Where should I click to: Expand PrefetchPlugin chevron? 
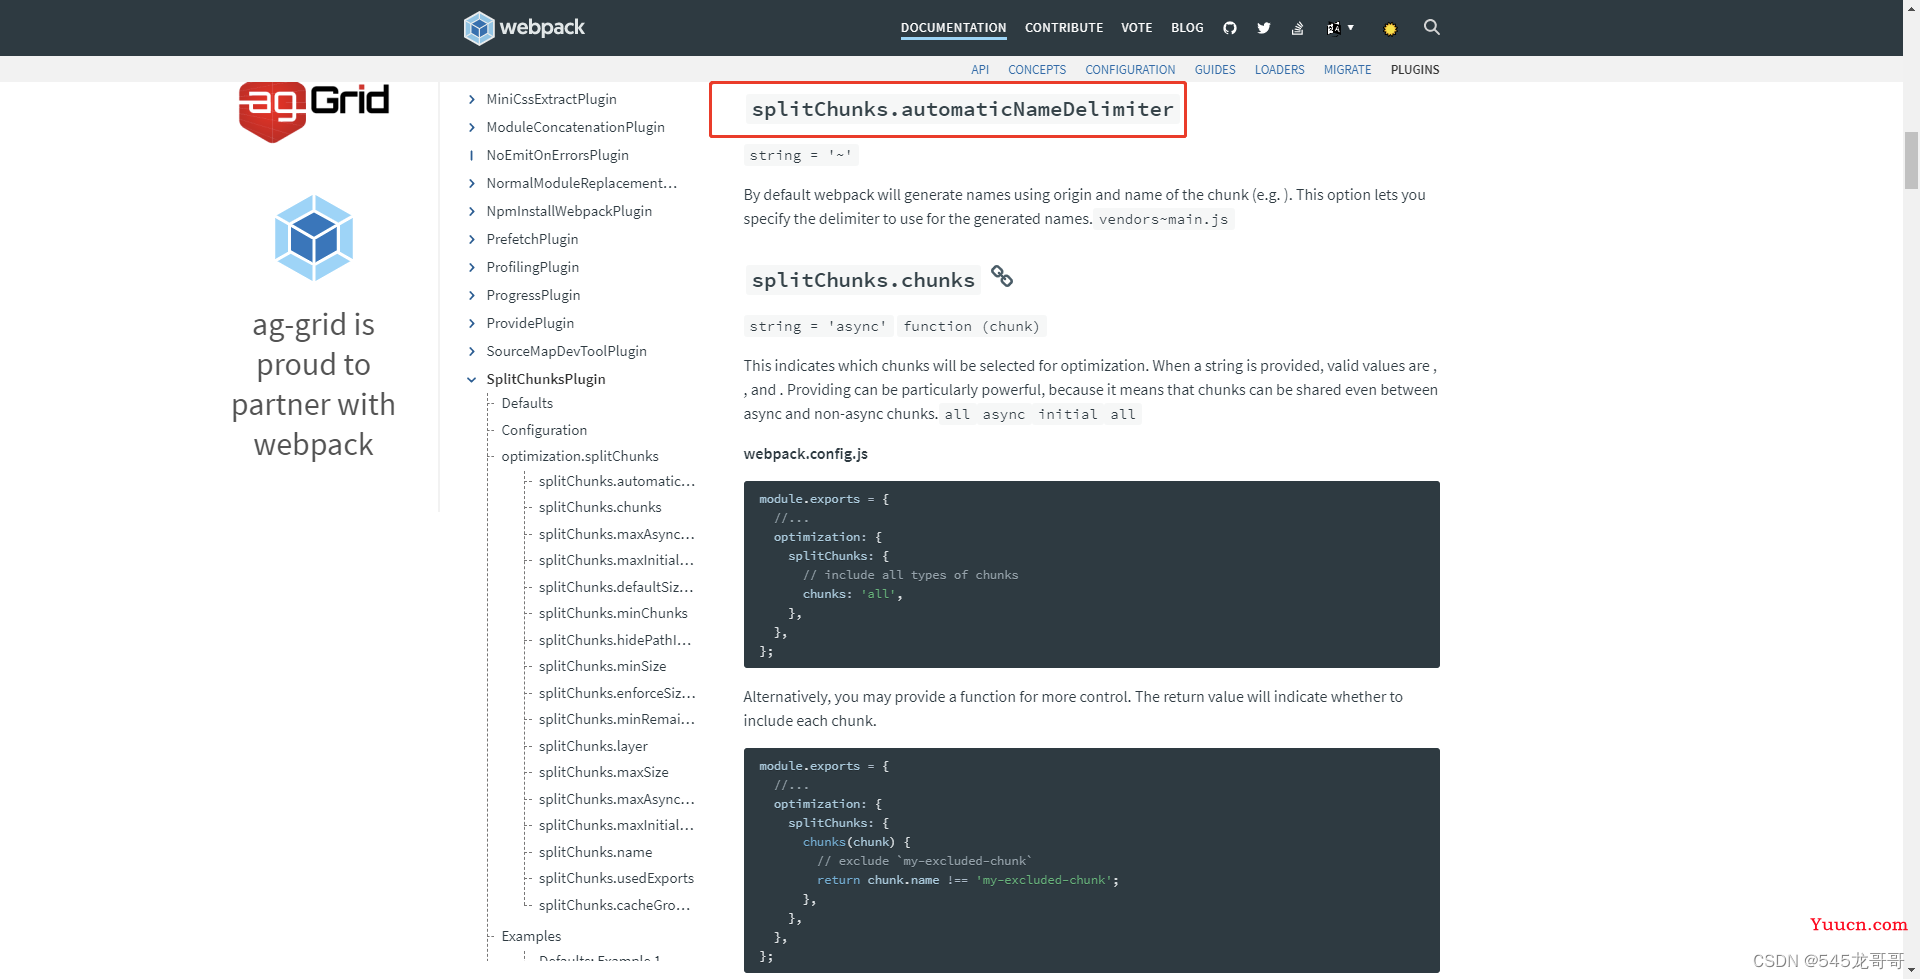click(x=472, y=239)
